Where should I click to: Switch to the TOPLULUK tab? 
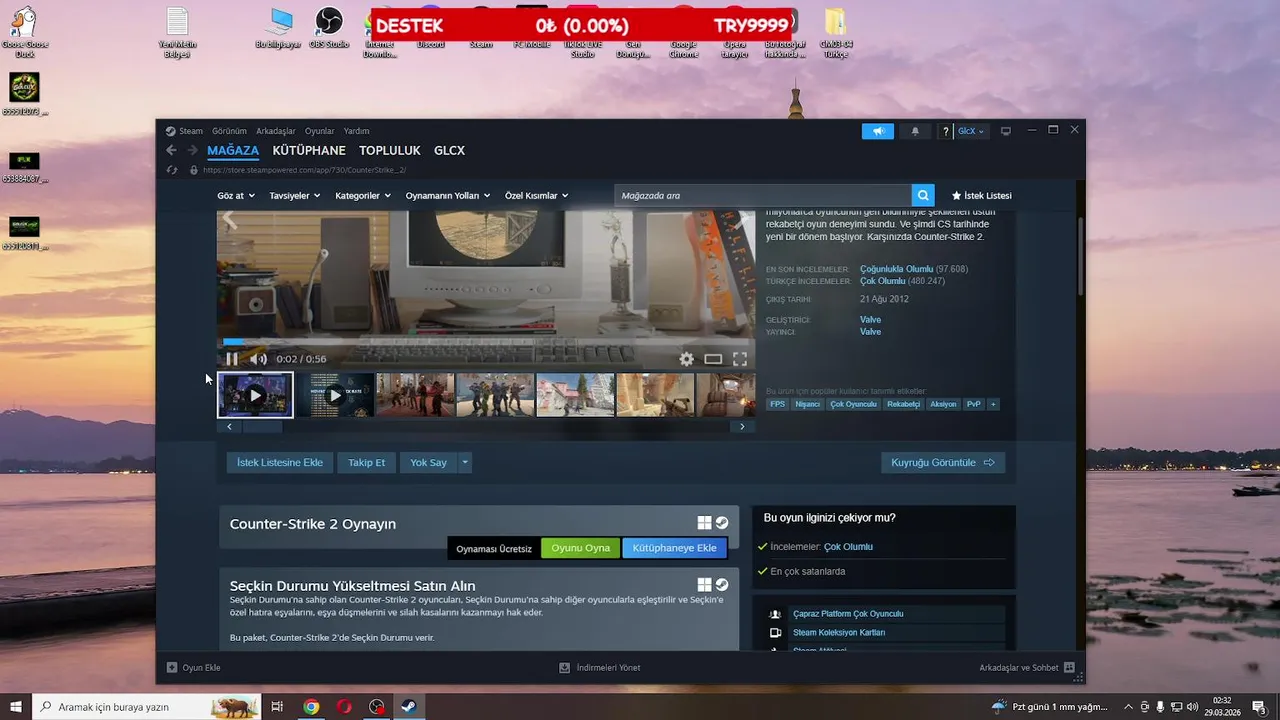coord(390,151)
